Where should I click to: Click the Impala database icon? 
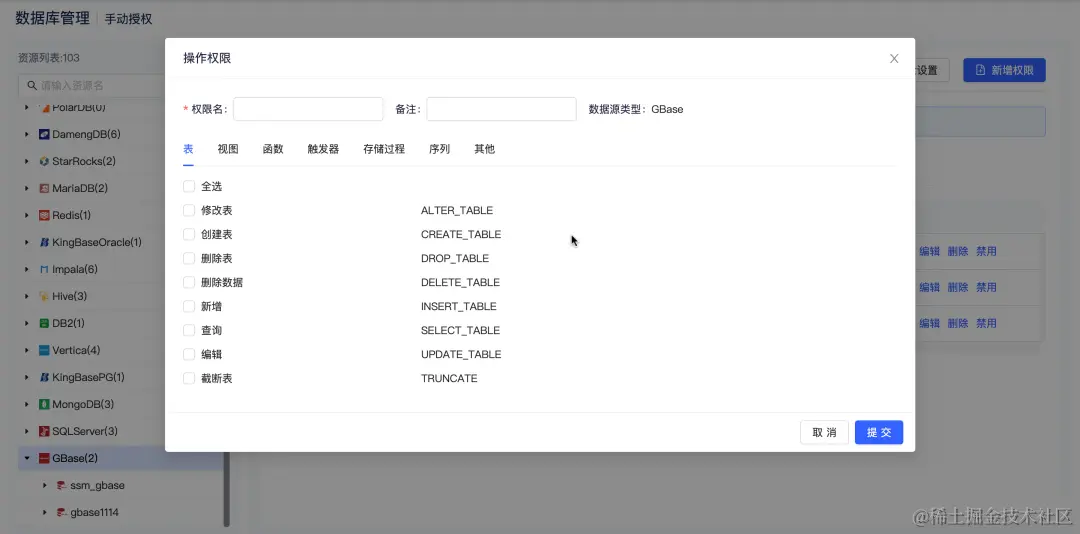point(44,269)
